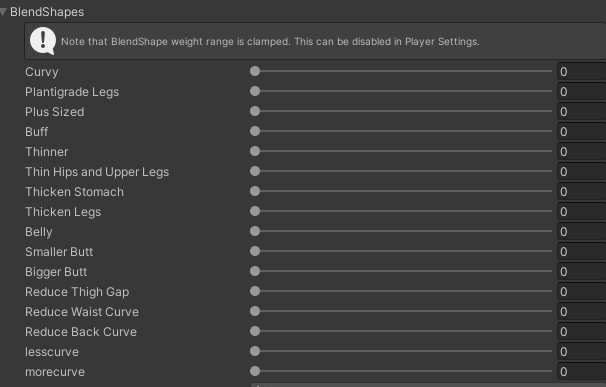
Task: Click the Belly slider handle
Action: tap(255, 231)
